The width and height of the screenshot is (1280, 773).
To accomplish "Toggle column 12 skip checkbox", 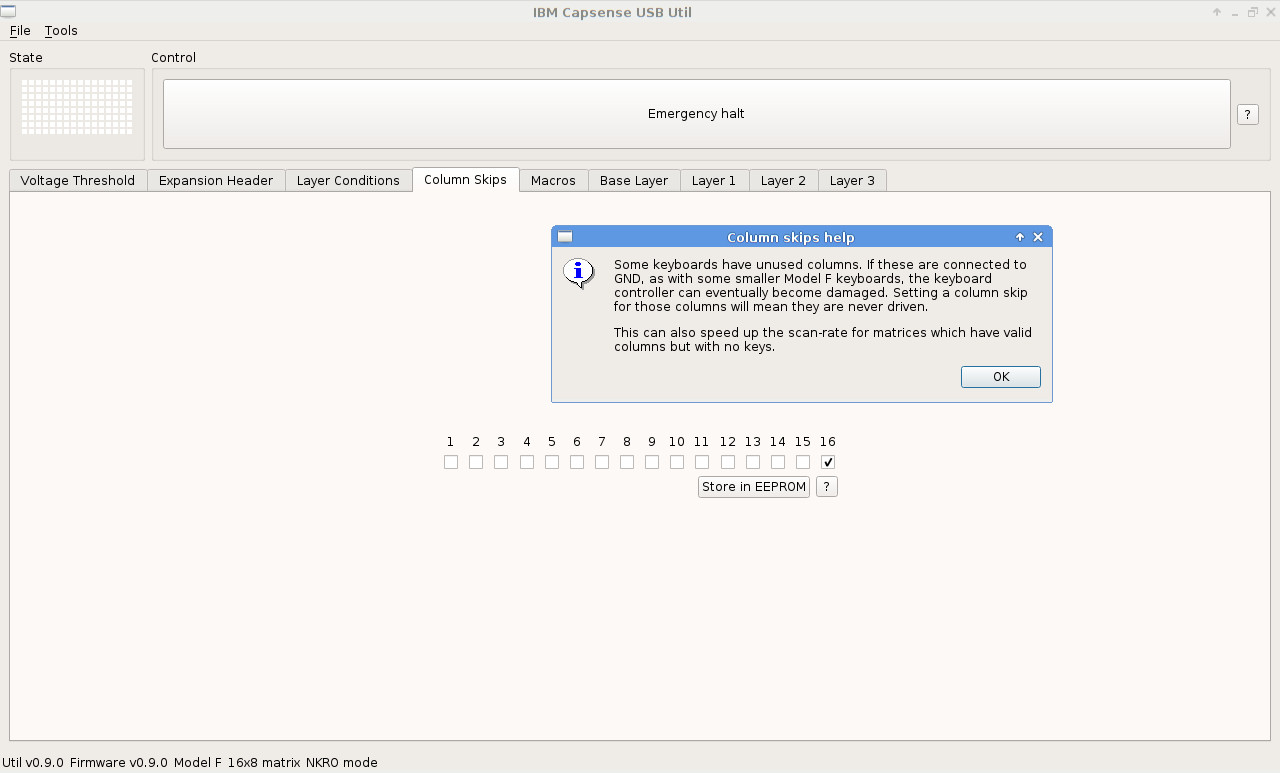I will [728, 462].
